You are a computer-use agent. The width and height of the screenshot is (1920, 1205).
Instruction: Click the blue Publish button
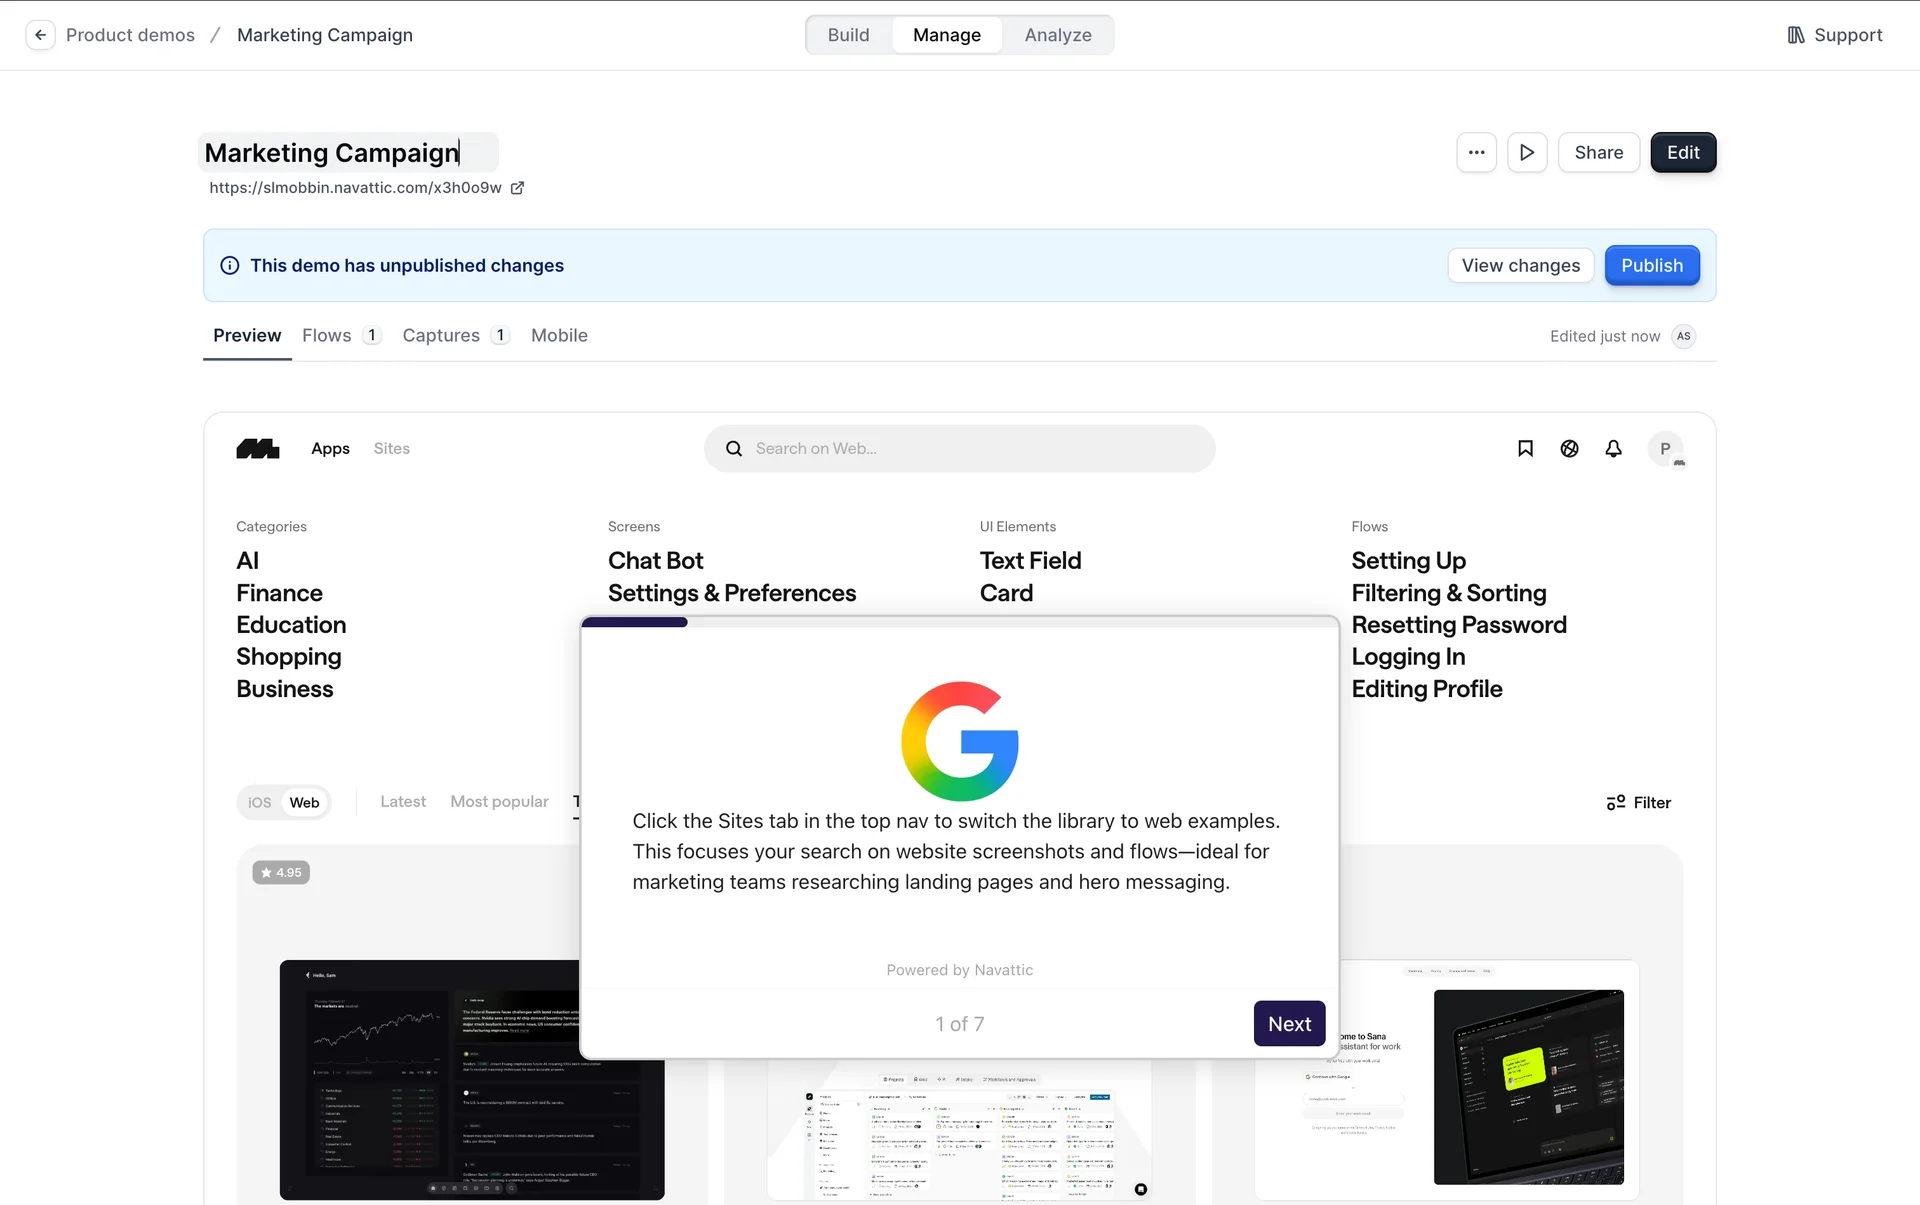click(1651, 266)
